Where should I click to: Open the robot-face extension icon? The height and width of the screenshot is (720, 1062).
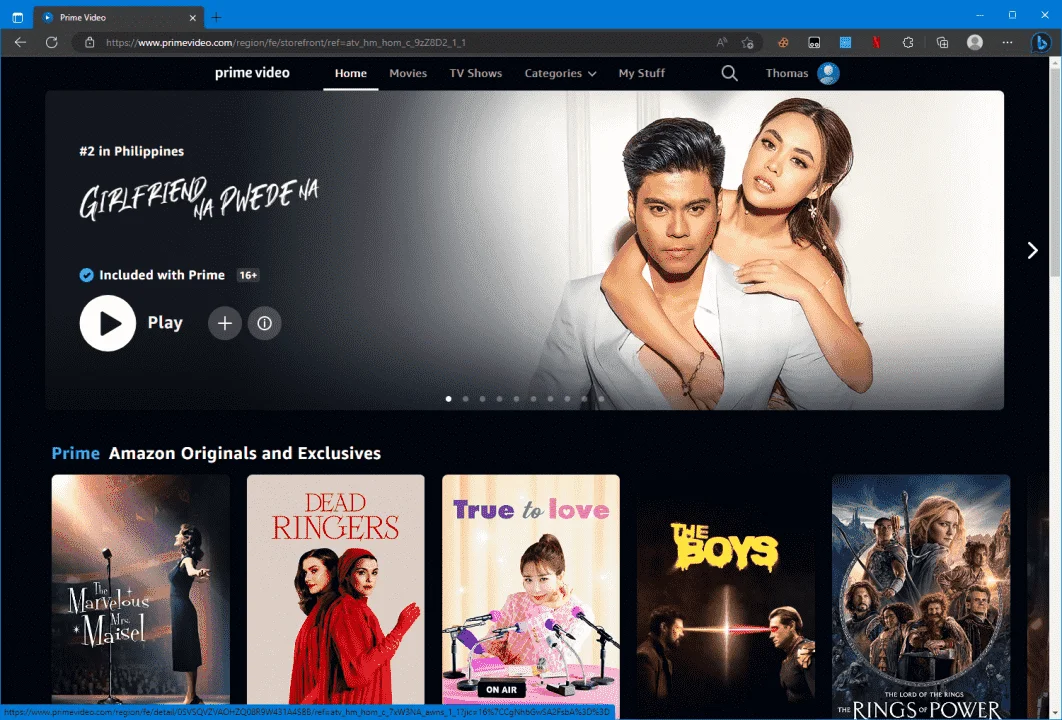click(x=814, y=42)
